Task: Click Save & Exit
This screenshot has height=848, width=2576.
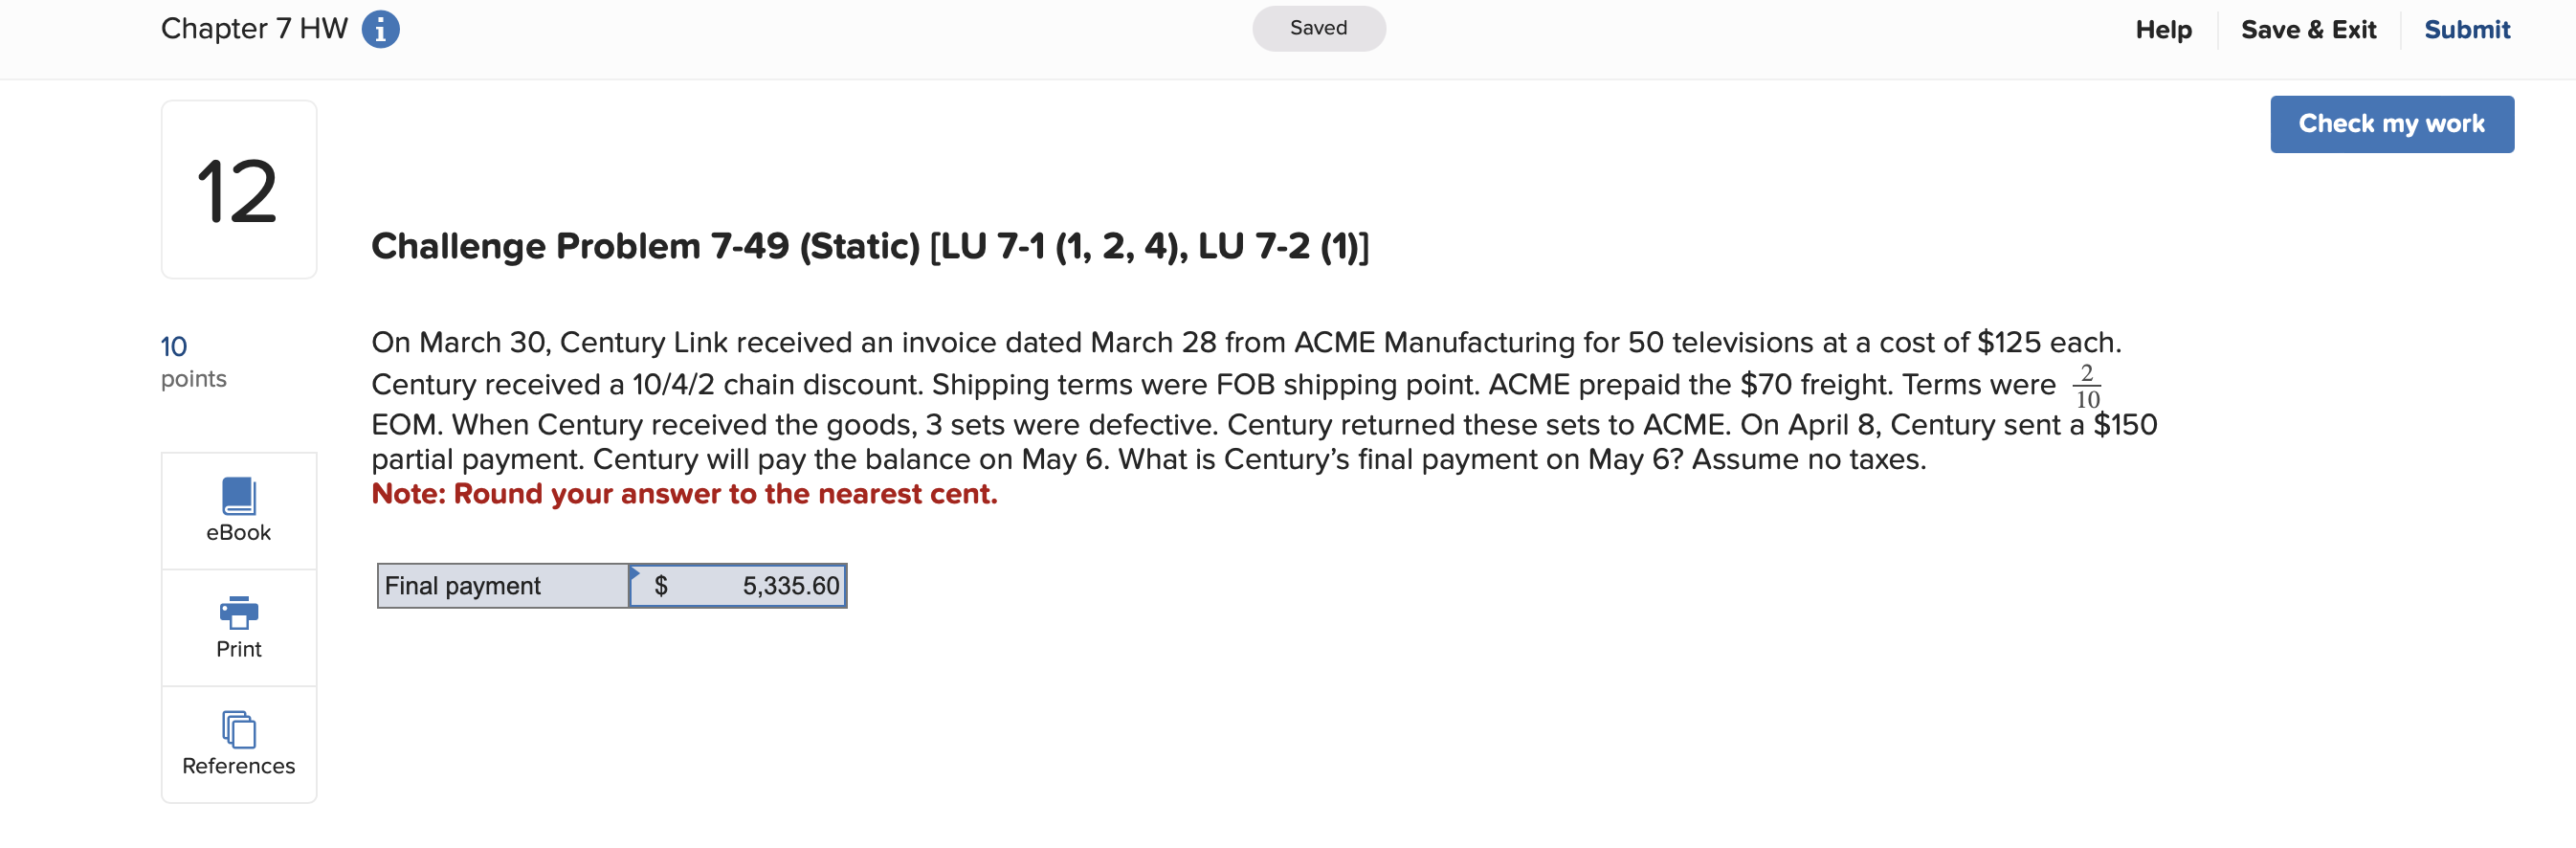Action: coord(2308,28)
